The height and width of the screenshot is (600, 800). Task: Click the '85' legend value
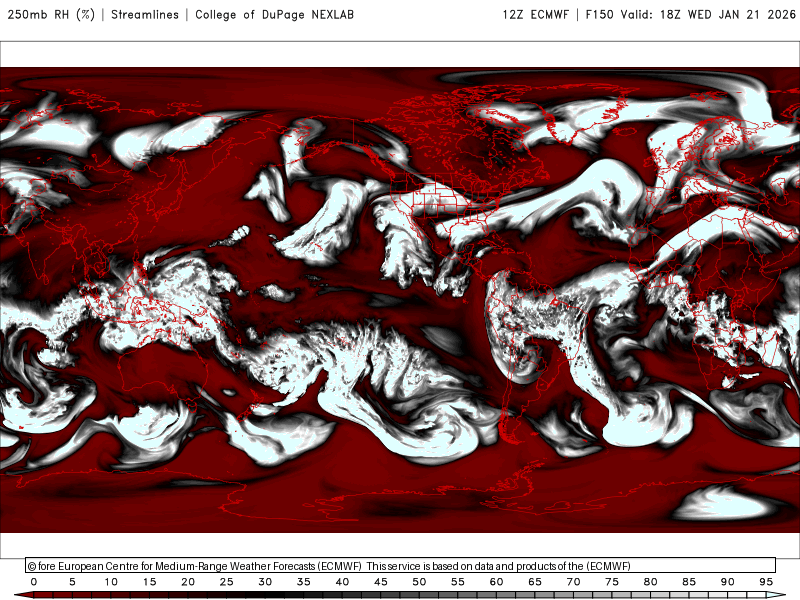coord(689,582)
